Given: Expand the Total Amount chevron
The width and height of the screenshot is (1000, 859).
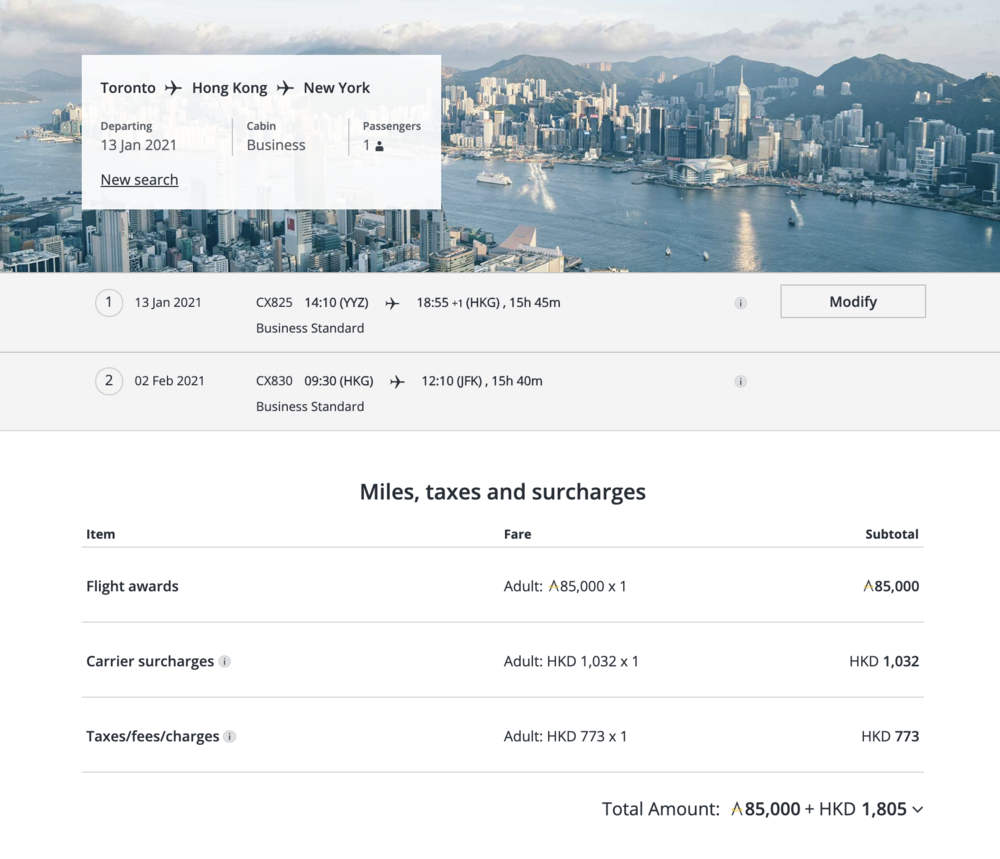Looking at the screenshot, I should [x=918, y=810].
